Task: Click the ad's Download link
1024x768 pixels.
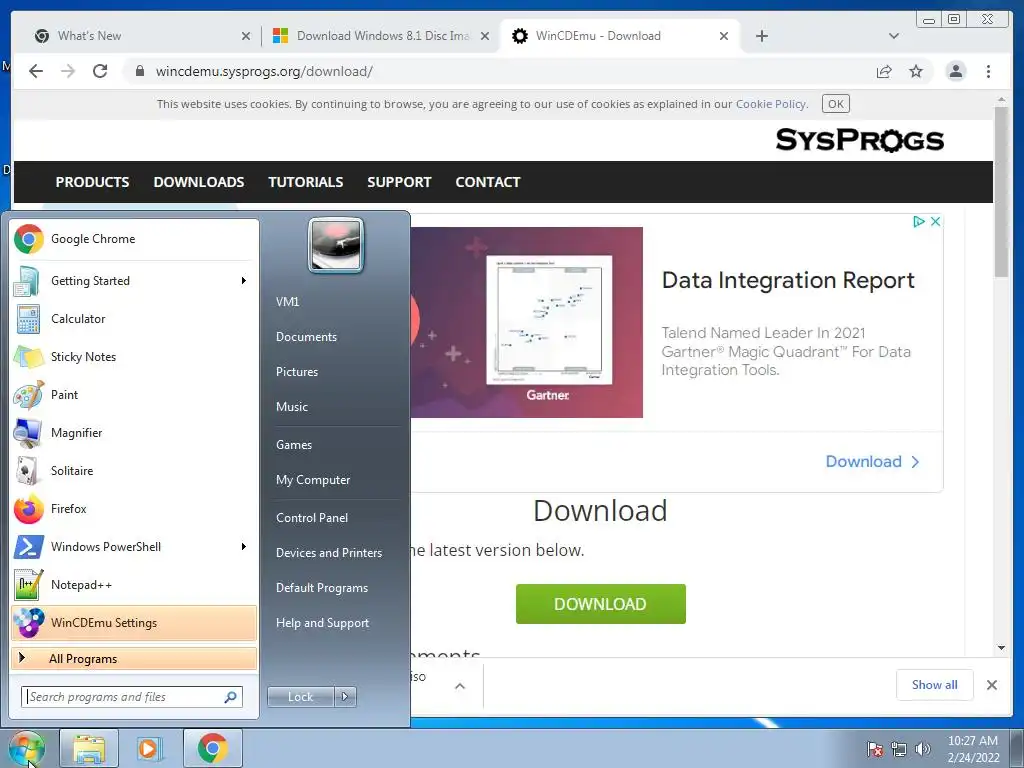Action: tap(872, 462)
